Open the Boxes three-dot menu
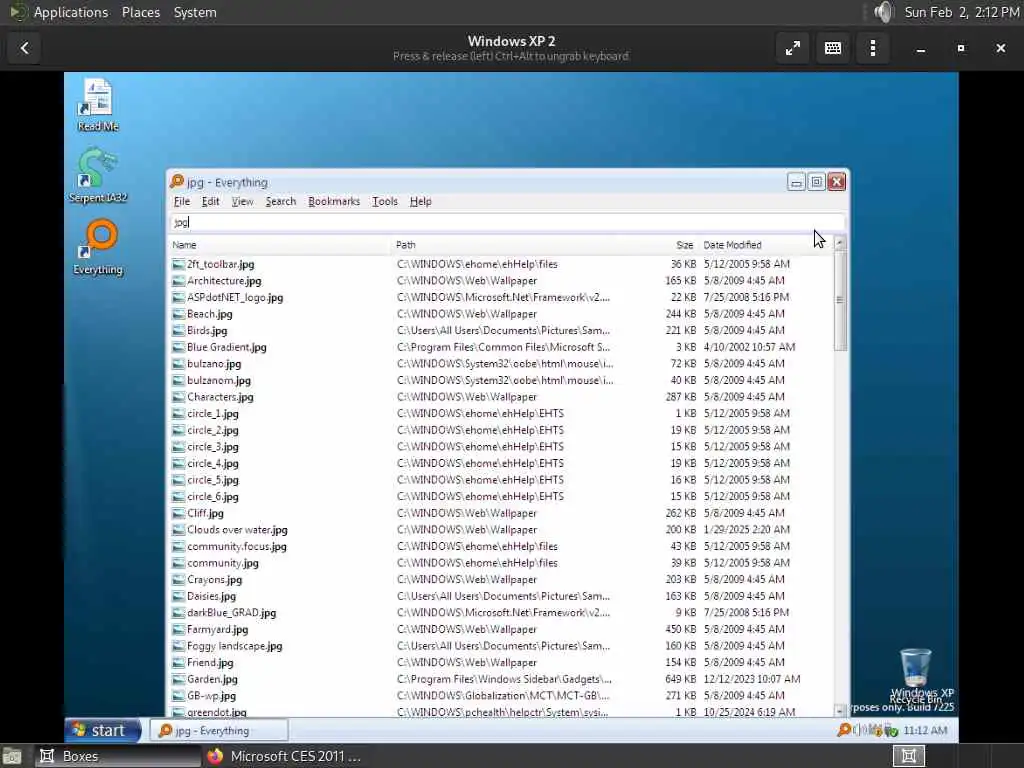Viewport: 1024px width, 768px height. (x=873, y=48)
